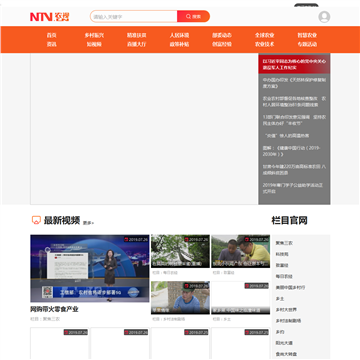Open 乡村大世界 in the column list
Image resolution: width=360 pixels, height=360 pixels.
point(286,310)
